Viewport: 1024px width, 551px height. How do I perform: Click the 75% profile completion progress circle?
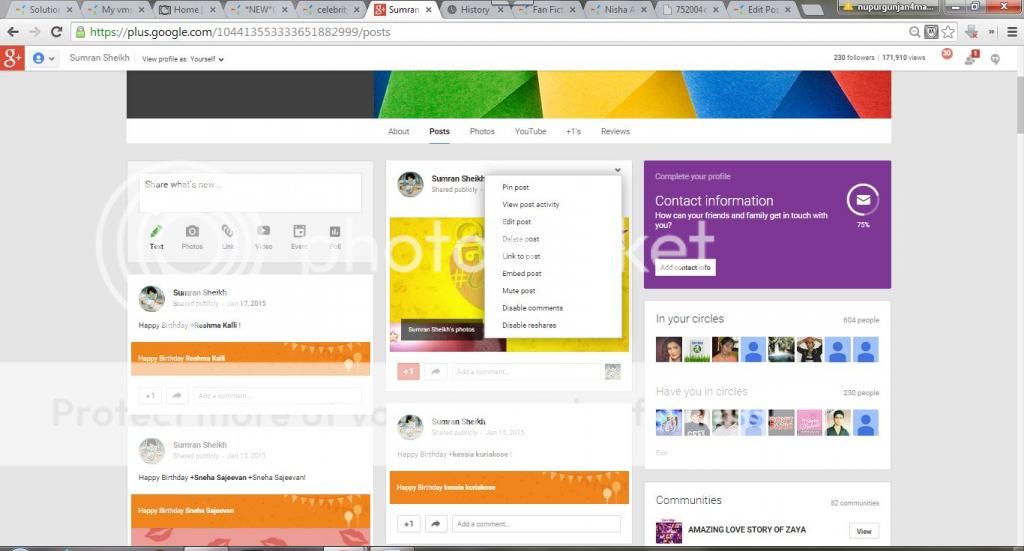[x=862, y=201]
